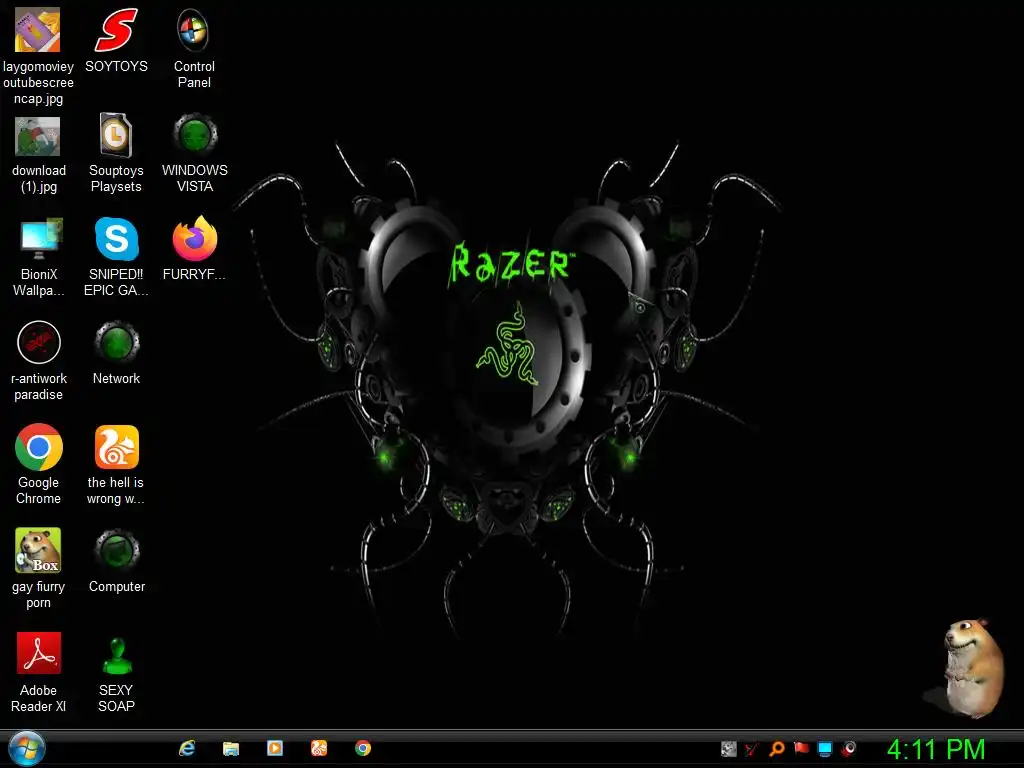Open Google Chrome from the taskbar

tap(362, 748)
